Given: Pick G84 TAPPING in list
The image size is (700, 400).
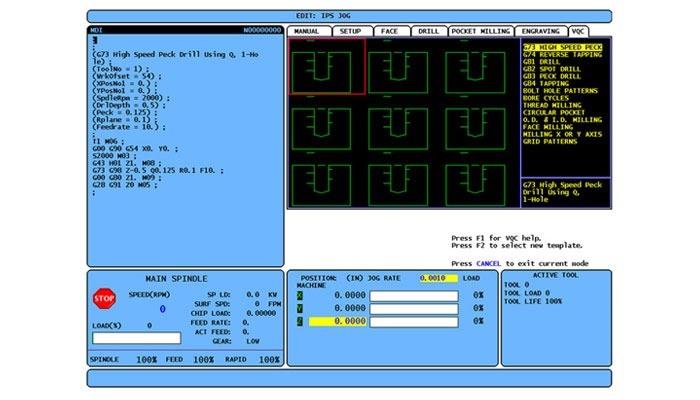Looking at the screenshot, I should (546, 83).
